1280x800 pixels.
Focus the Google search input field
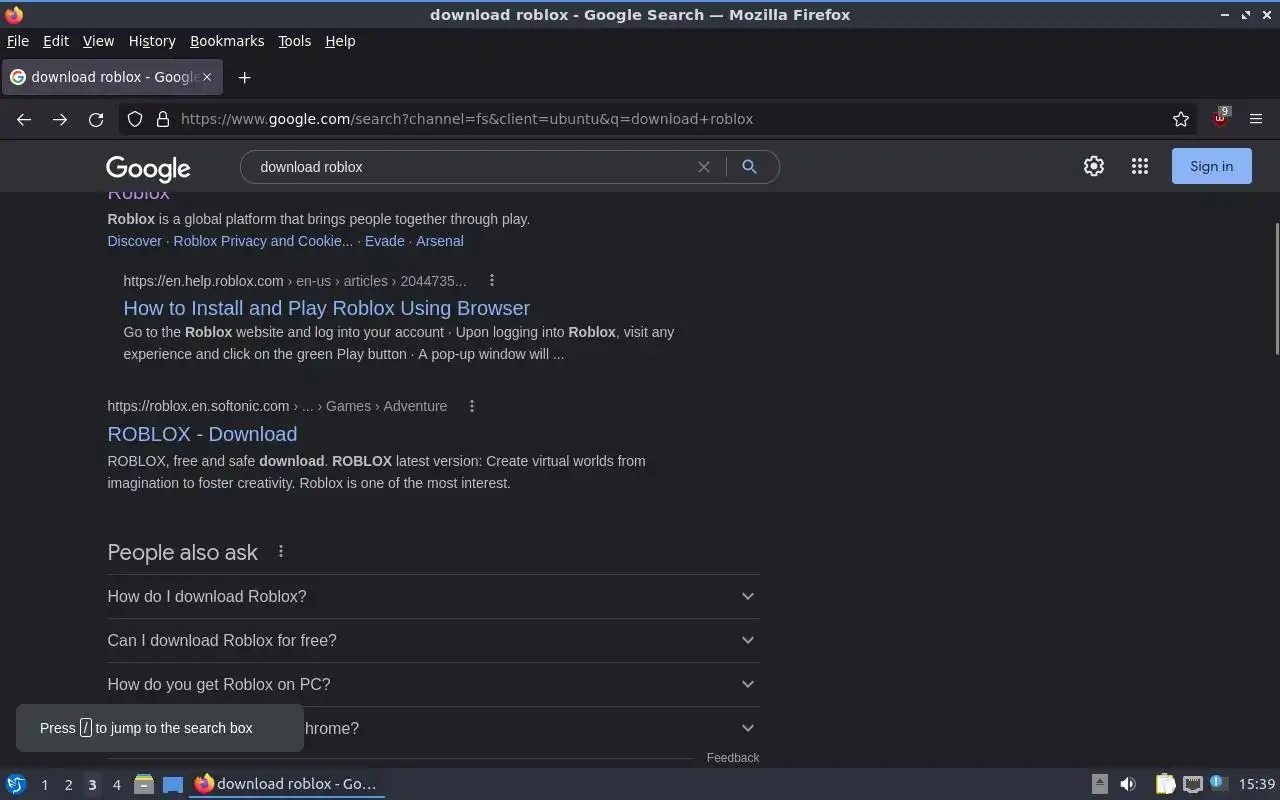point(475,167)
